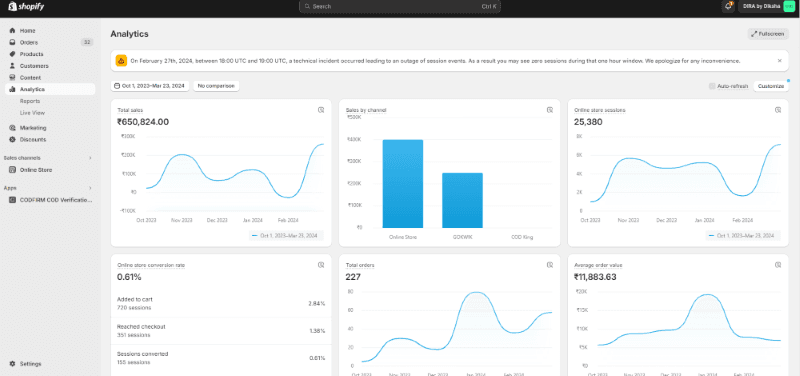
Task: Dismiss the technical incident notice
Action: click(780, 61)
